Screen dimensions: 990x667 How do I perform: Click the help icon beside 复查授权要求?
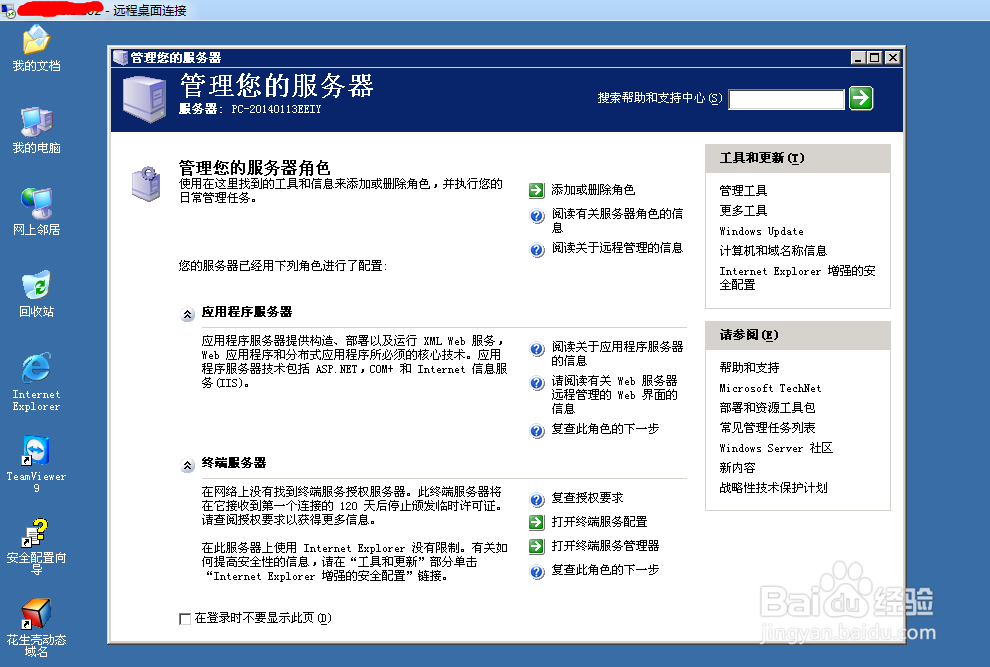pos(536,499)
